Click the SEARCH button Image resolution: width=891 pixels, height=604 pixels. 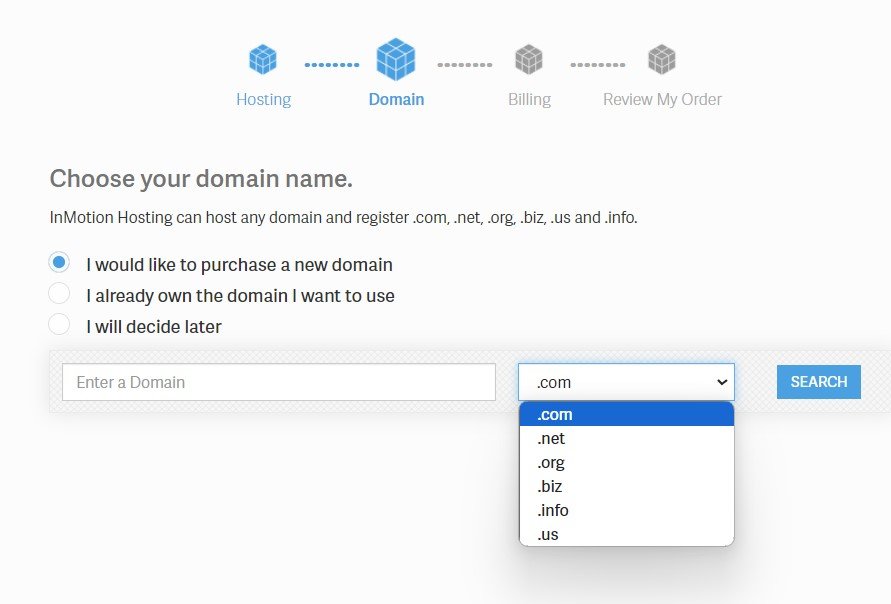[818, 382]
